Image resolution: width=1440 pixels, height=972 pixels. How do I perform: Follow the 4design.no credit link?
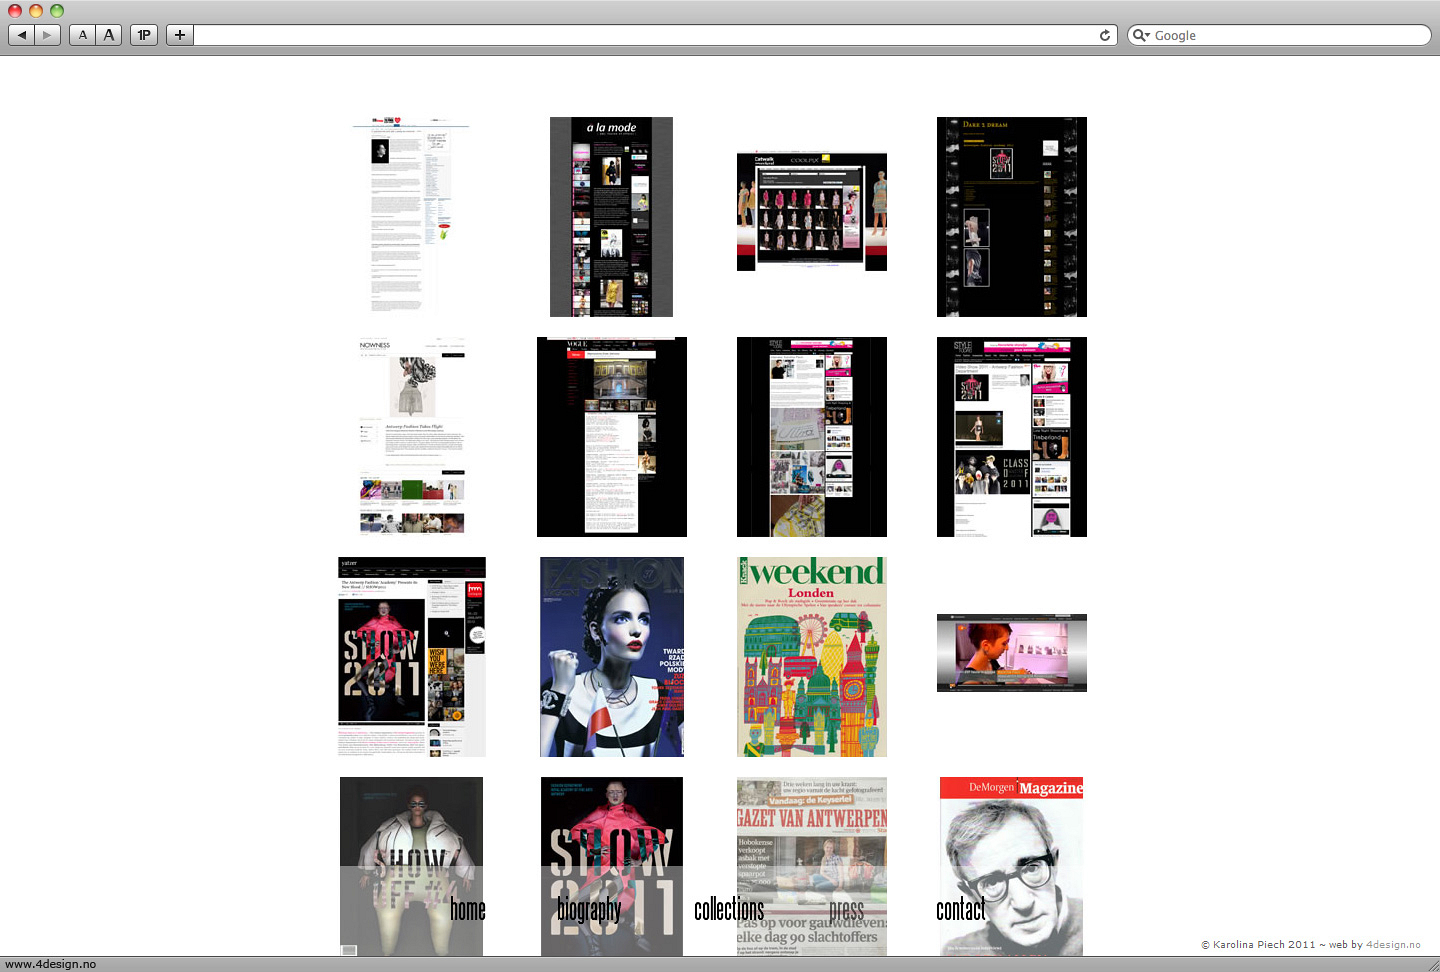[x=1393, y=944]
